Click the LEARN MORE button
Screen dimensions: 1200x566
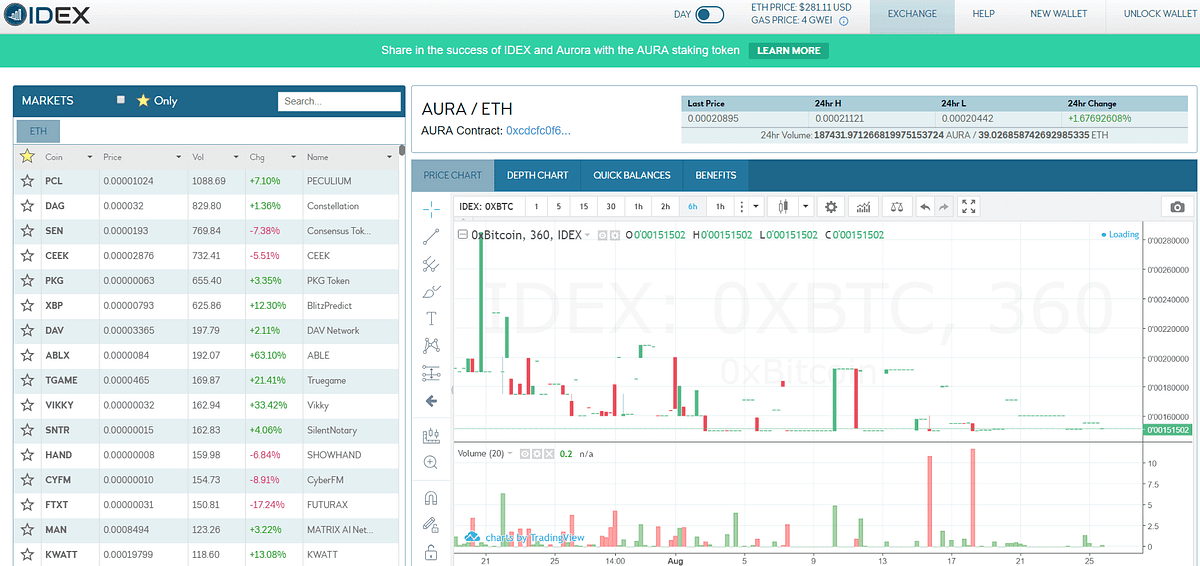coord(788,50)
